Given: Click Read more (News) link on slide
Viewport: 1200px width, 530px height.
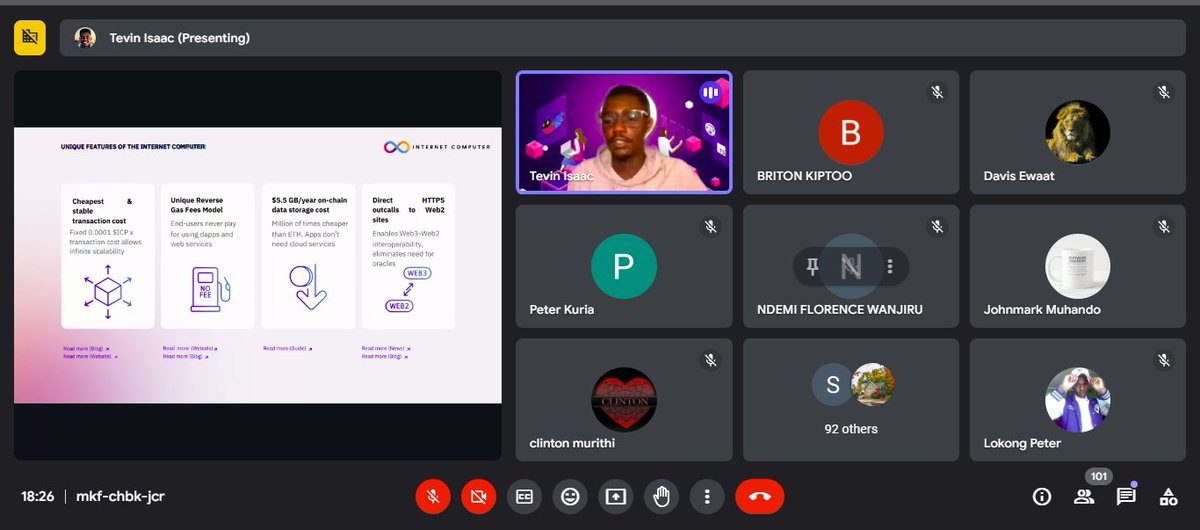Looking at the screenshot, I should pyautogui.click(x=387, y=349).
